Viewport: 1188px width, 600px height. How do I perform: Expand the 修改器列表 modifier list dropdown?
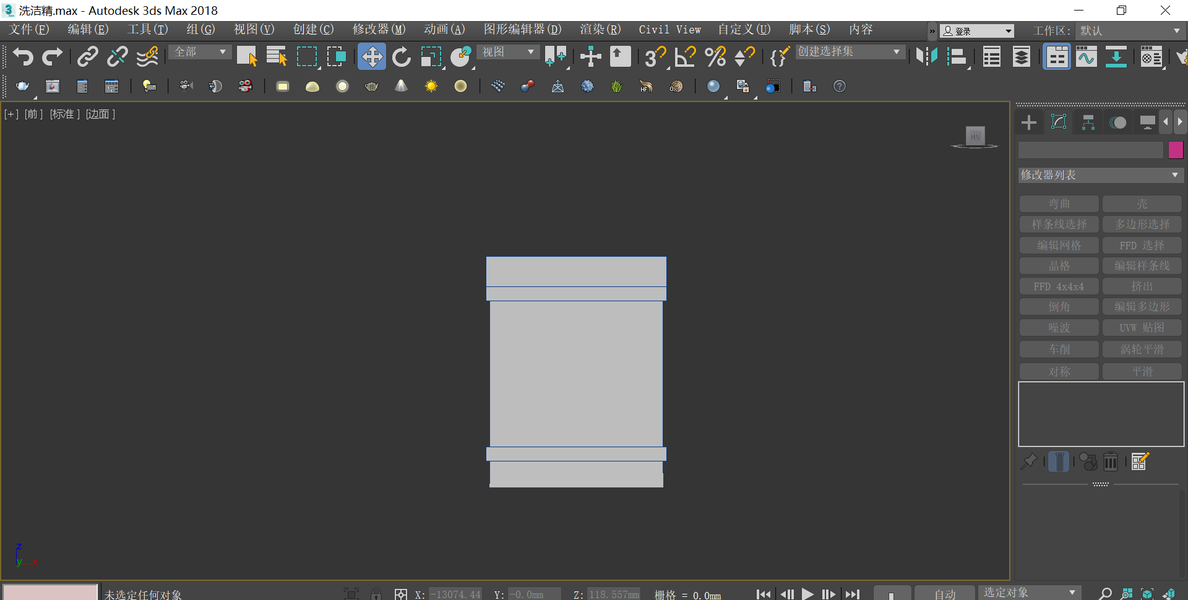click(x=1100, y=175)
